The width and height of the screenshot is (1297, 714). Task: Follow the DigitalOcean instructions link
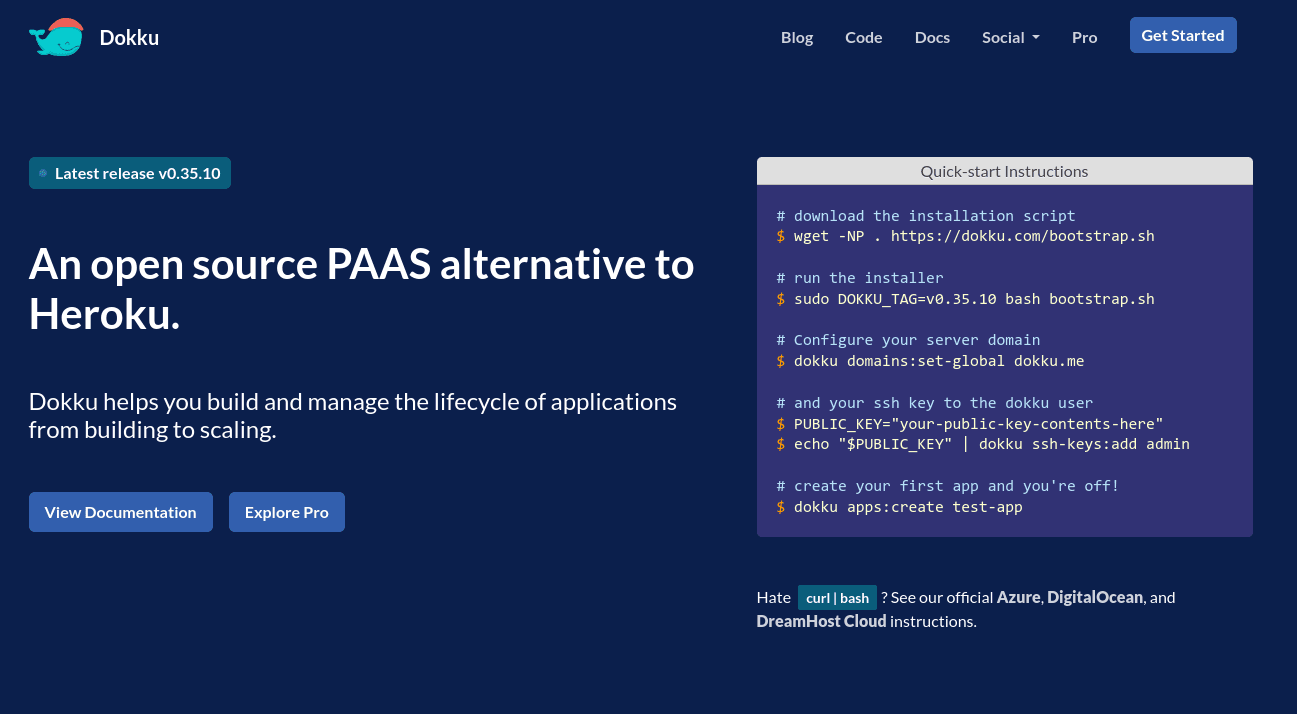(1094, 597)
